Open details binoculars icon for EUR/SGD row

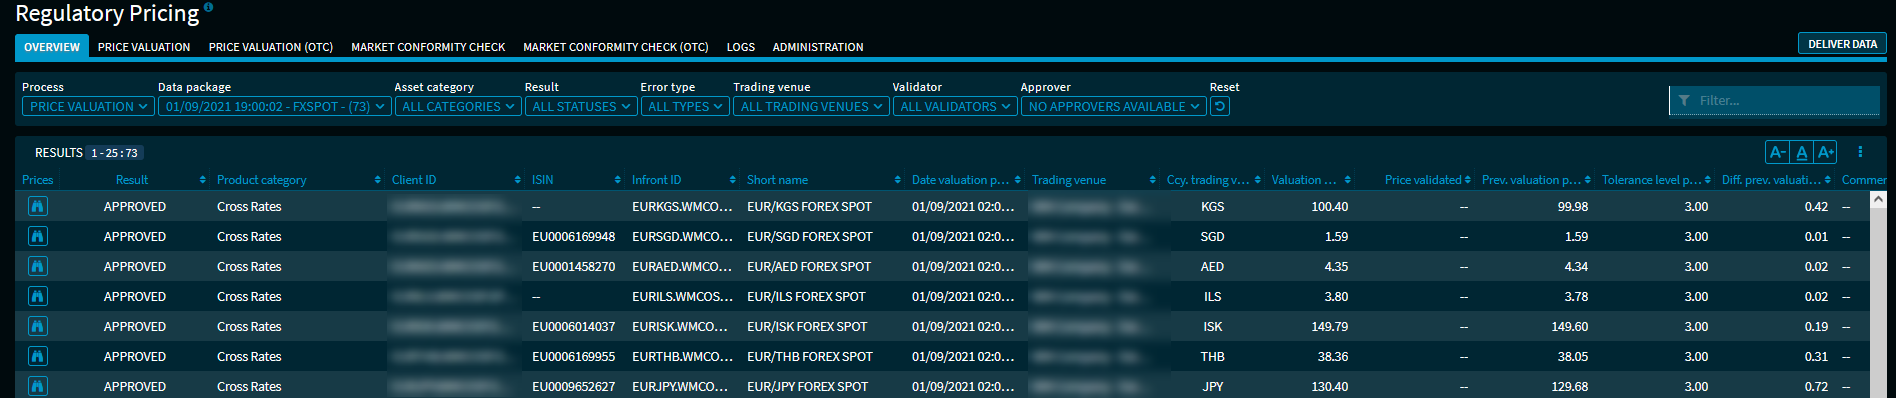point(37,236)
